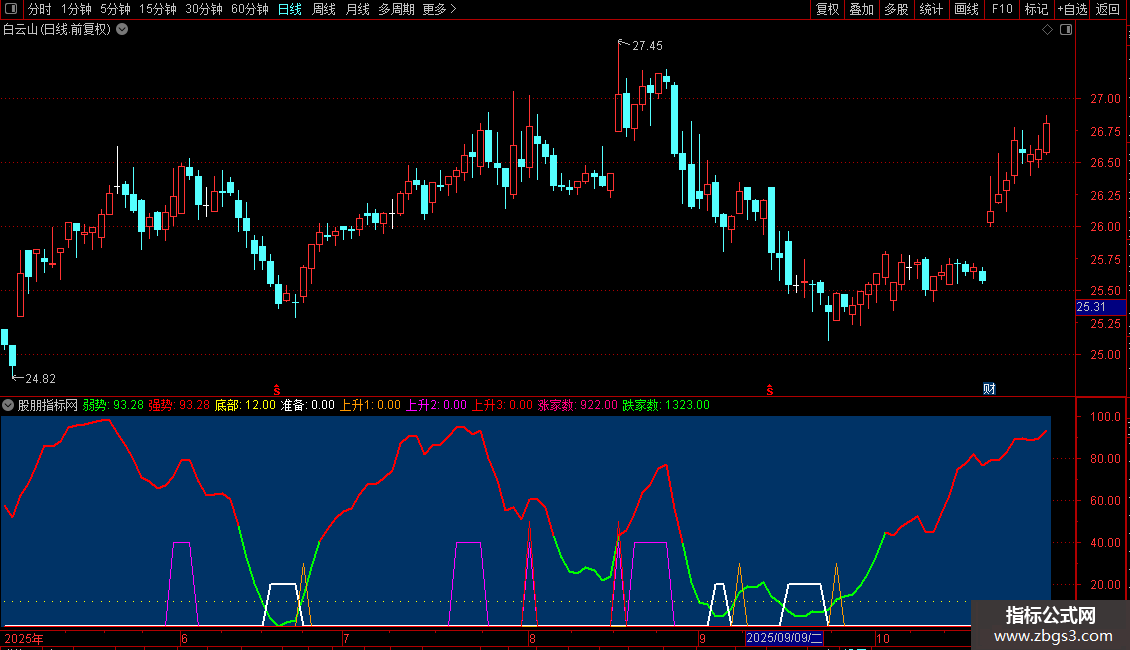
Task: Open the 白云山 chart settings dropdown
Action: [123, 29]
